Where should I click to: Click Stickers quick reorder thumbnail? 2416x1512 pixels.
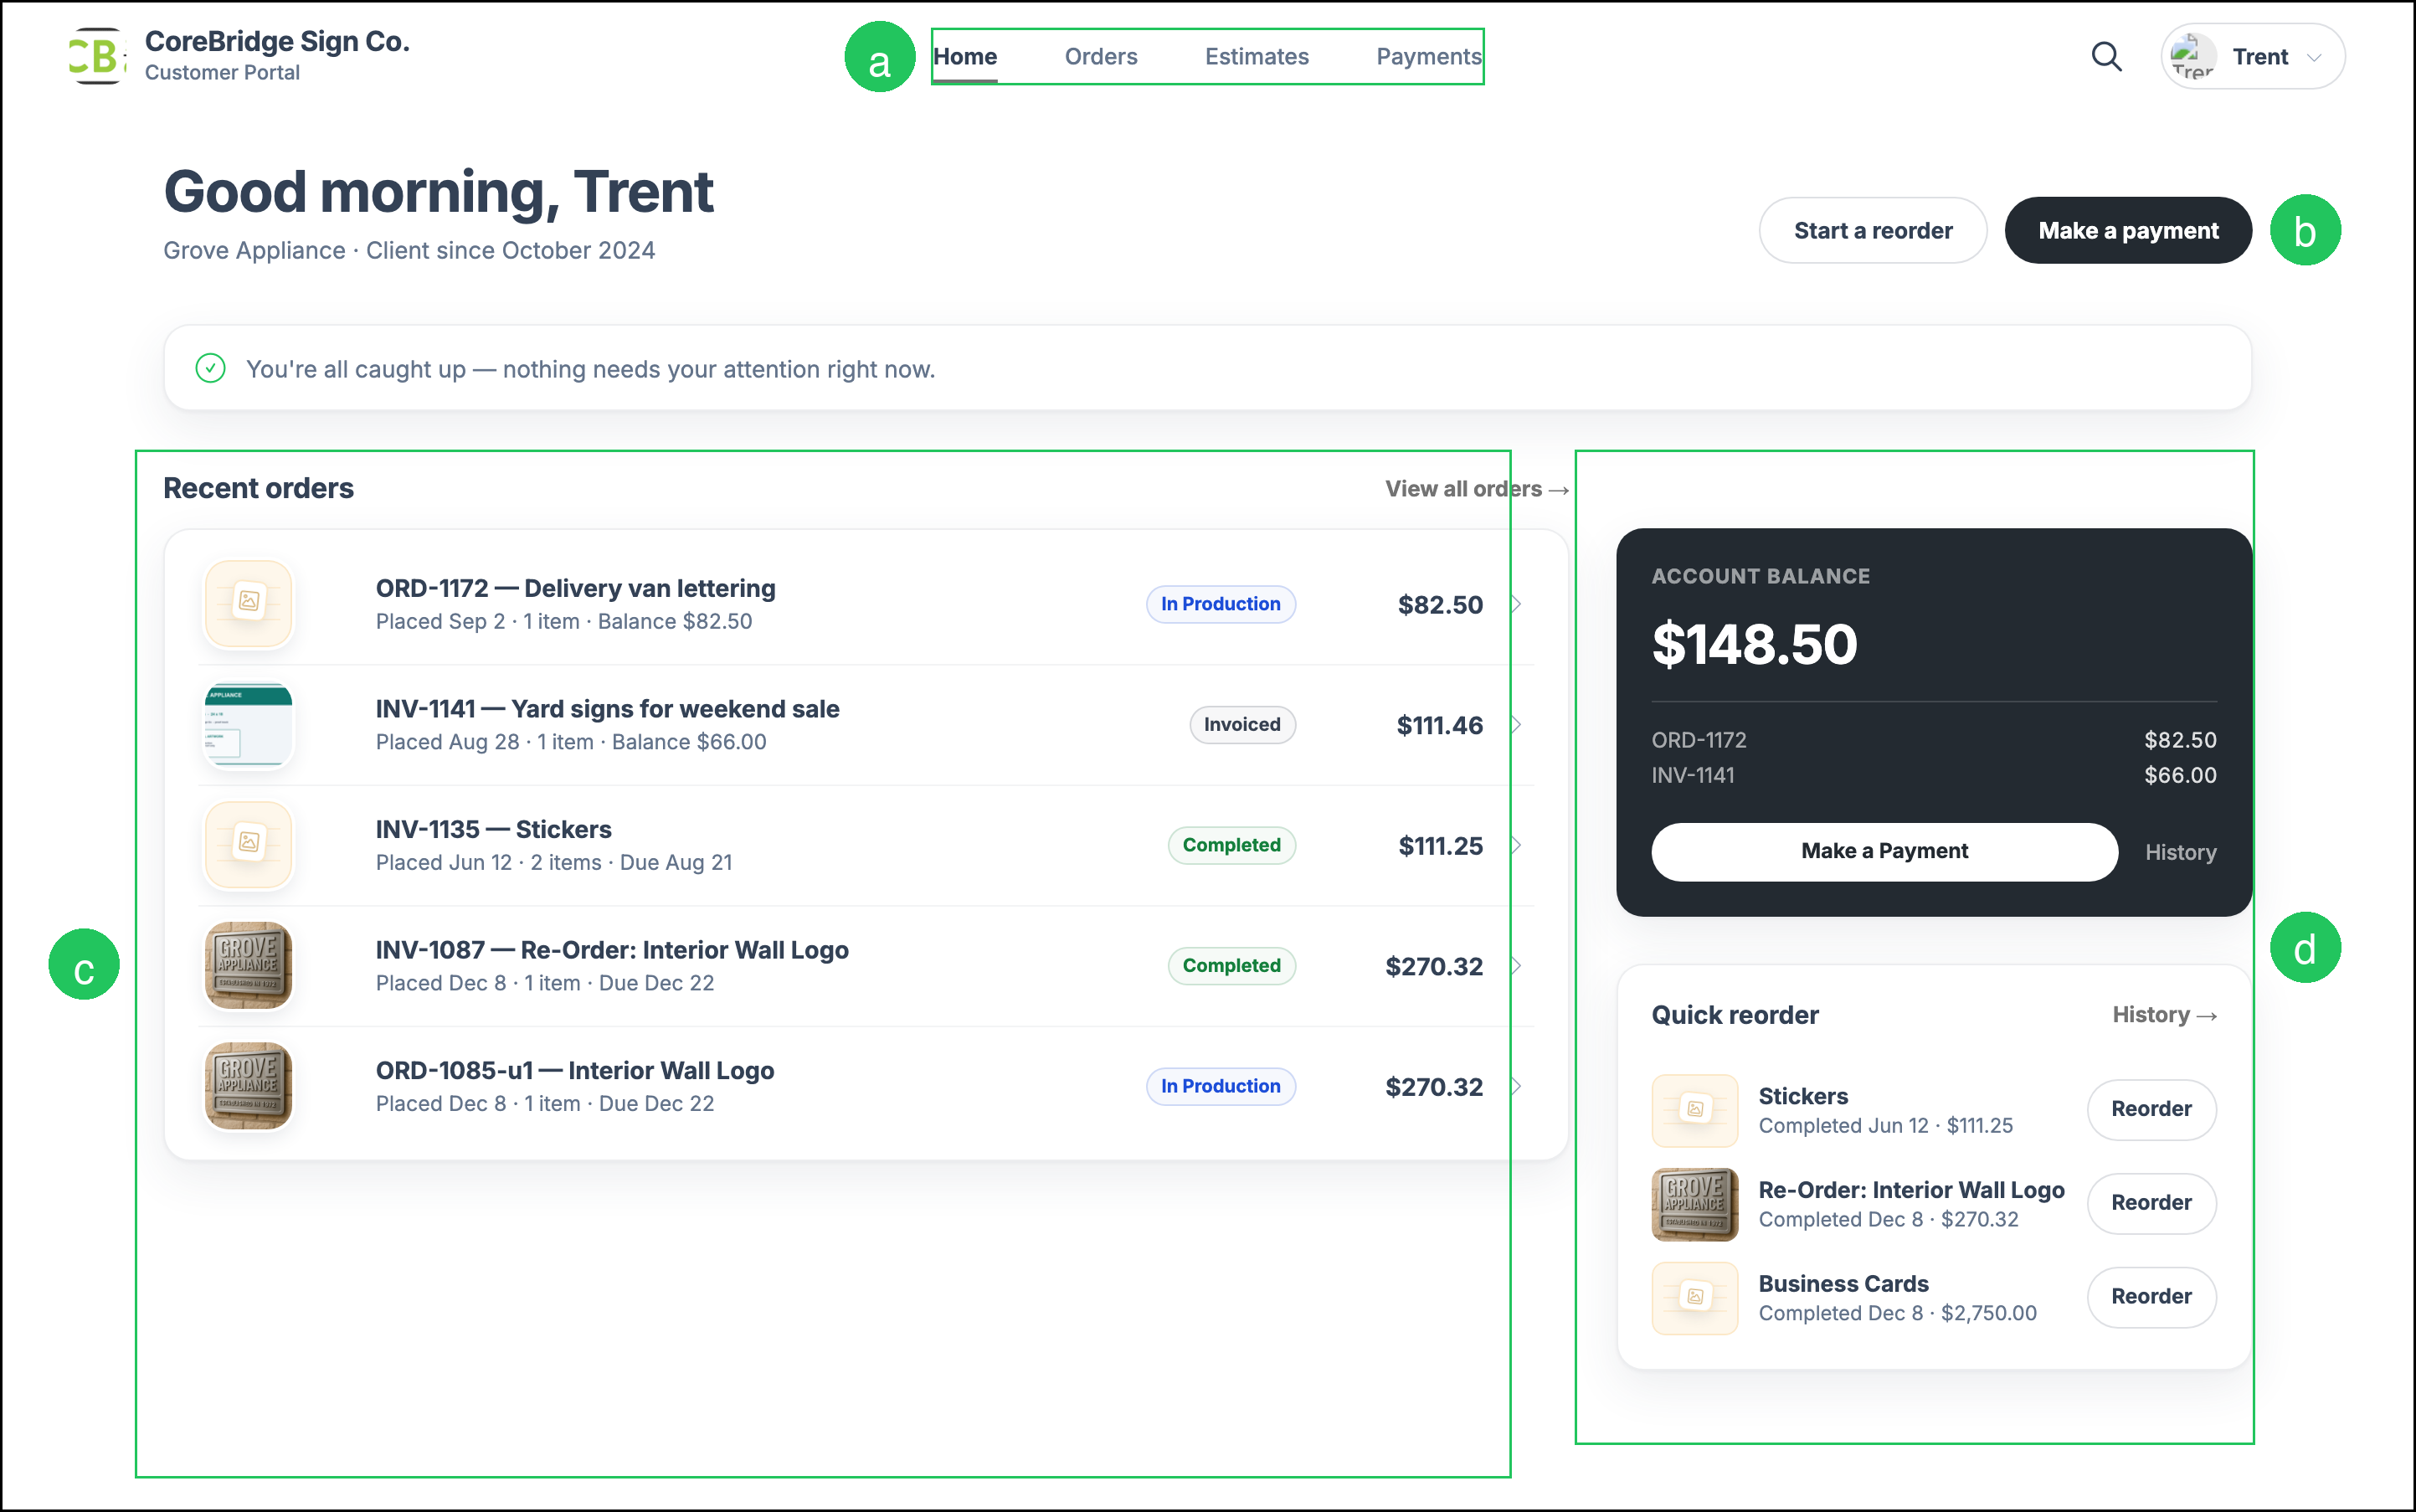[x=1695, y=1110]
